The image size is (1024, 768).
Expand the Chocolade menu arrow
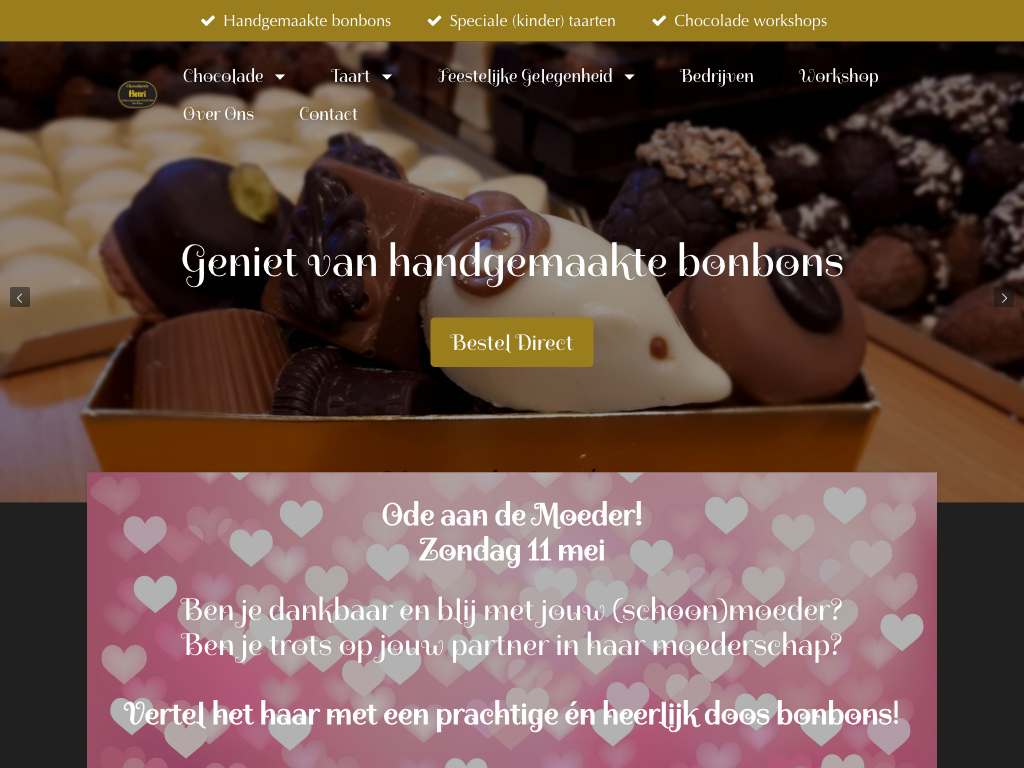[280, 76]
